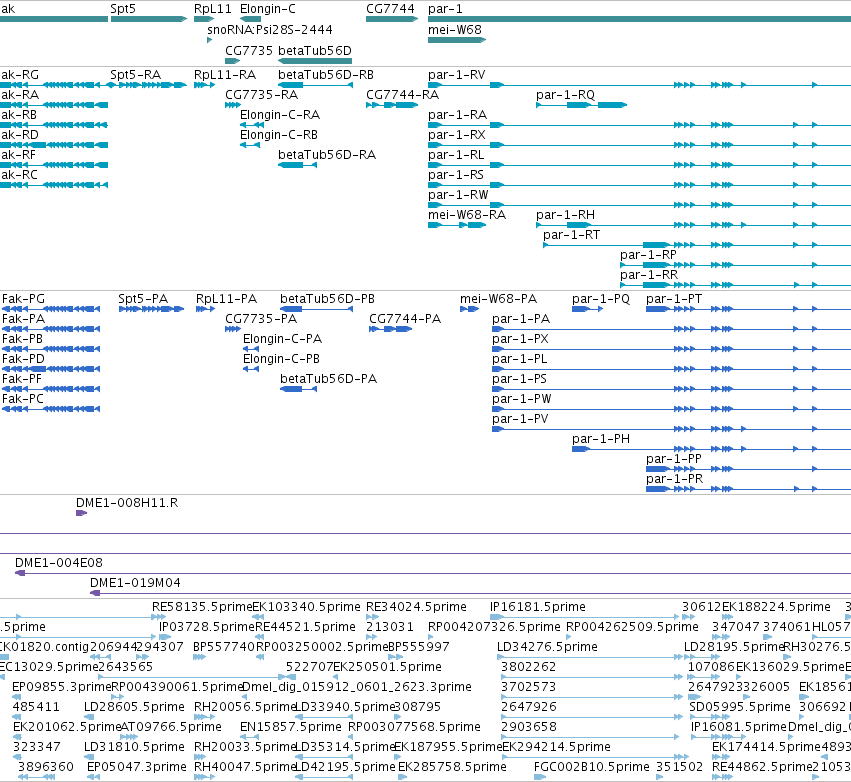The image size is (851, 782).
Task: Select the RpL11-PA protein label
Action: 226,300
